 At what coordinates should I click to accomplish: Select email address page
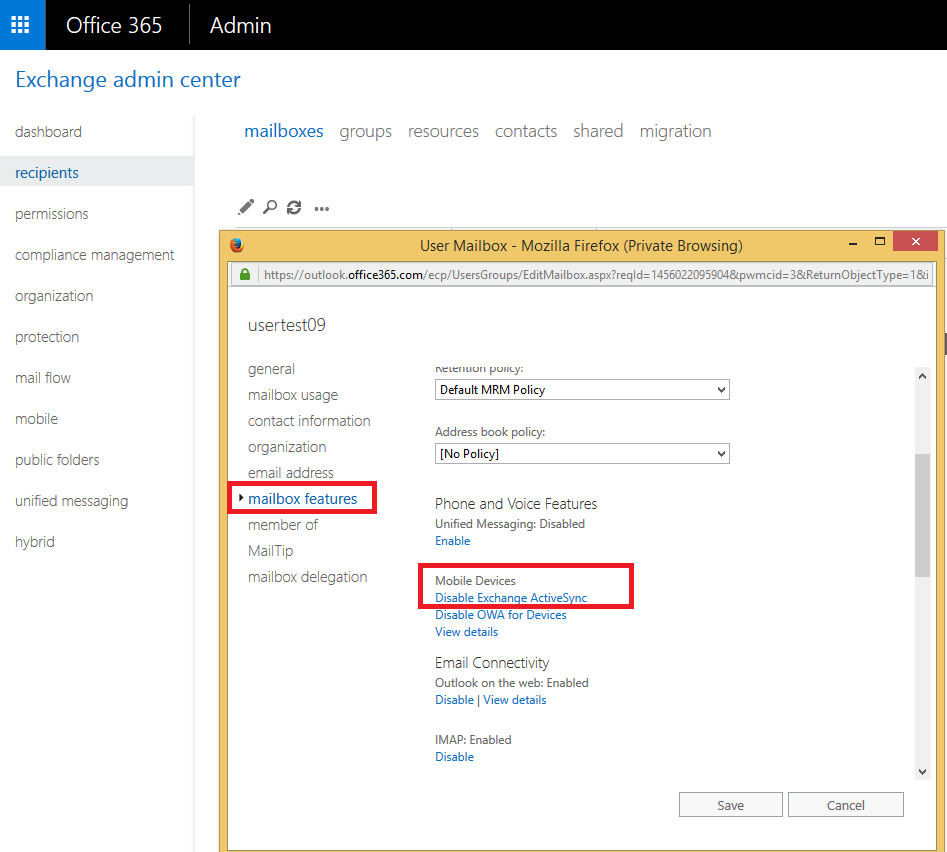291,473
